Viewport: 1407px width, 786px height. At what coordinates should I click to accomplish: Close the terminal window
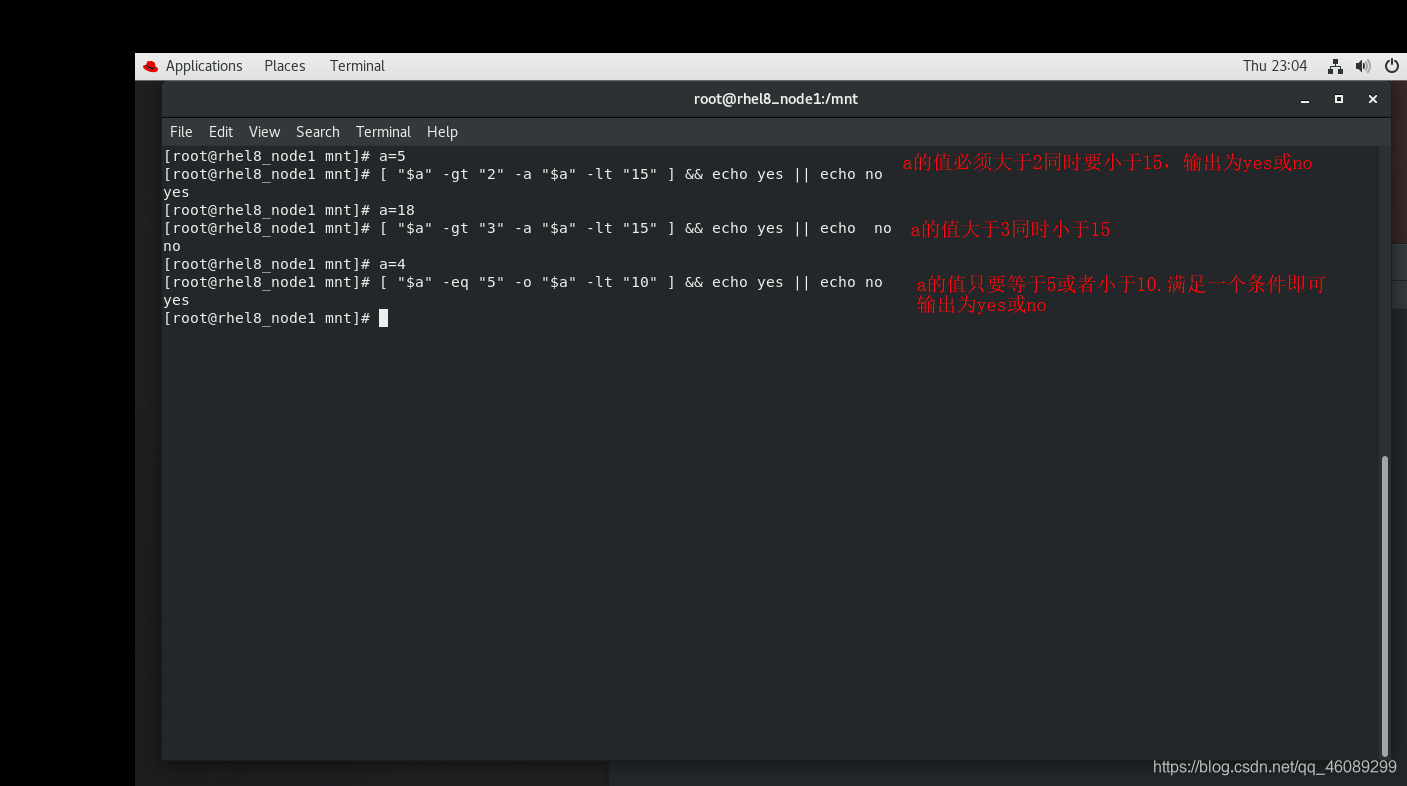1373,99
